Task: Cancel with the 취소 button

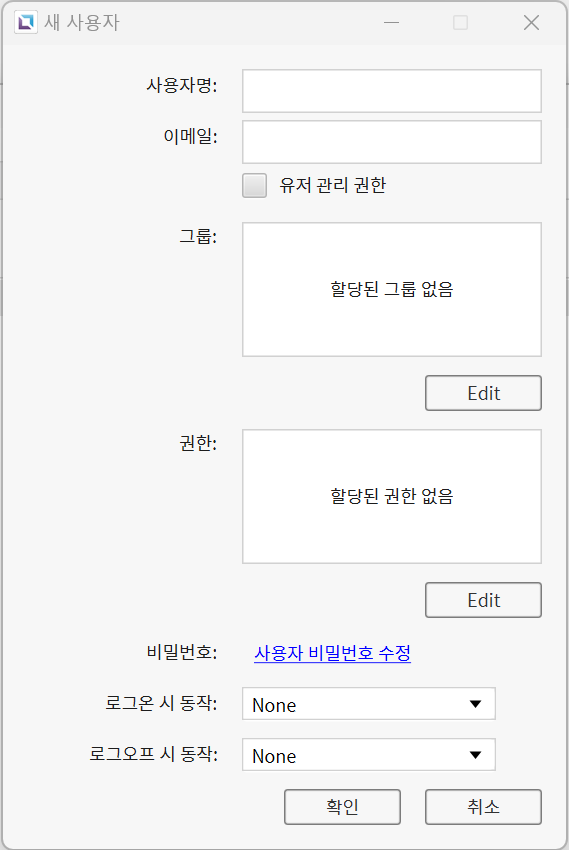Action: click(483, 807)
